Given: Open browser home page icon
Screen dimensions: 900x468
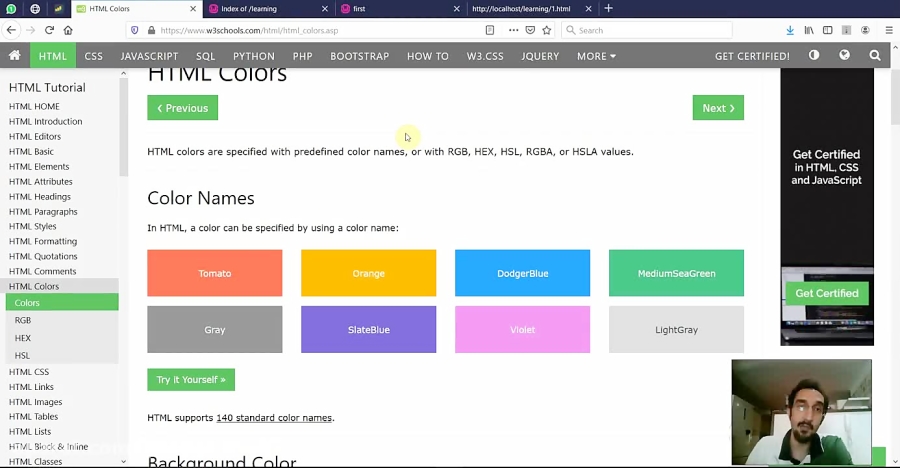Looking at the screenshot, I should 68,30.
